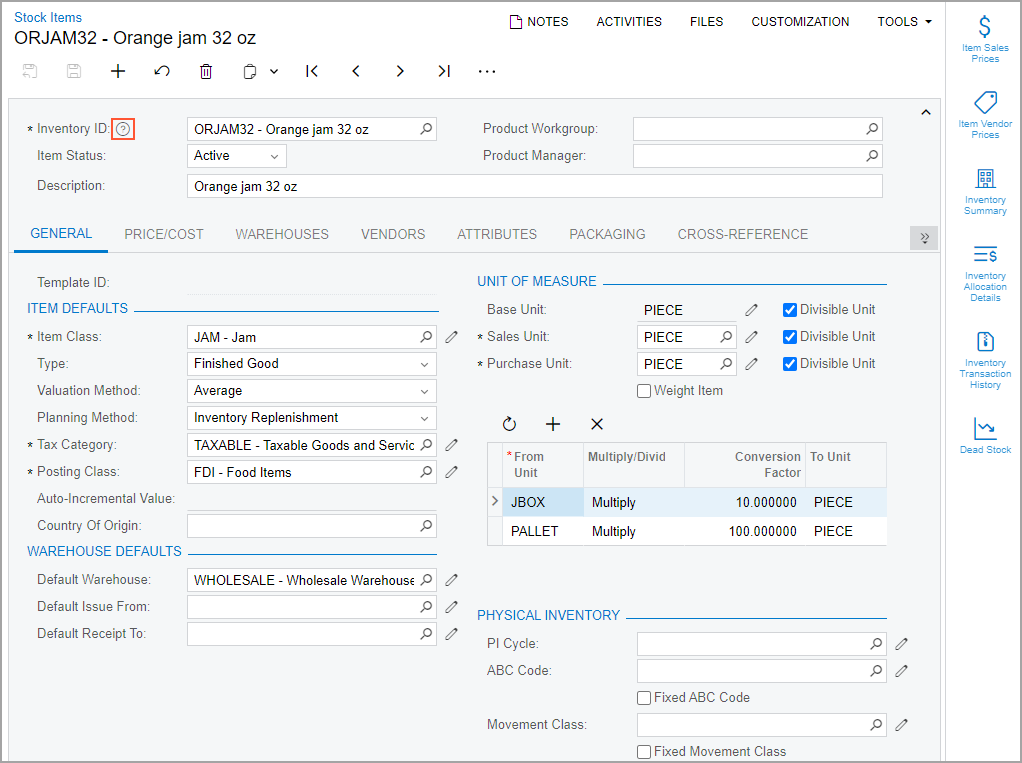Open the Activities button in top bar
1022x763 pixels.
pyautogui.click(x=629, y=22)
